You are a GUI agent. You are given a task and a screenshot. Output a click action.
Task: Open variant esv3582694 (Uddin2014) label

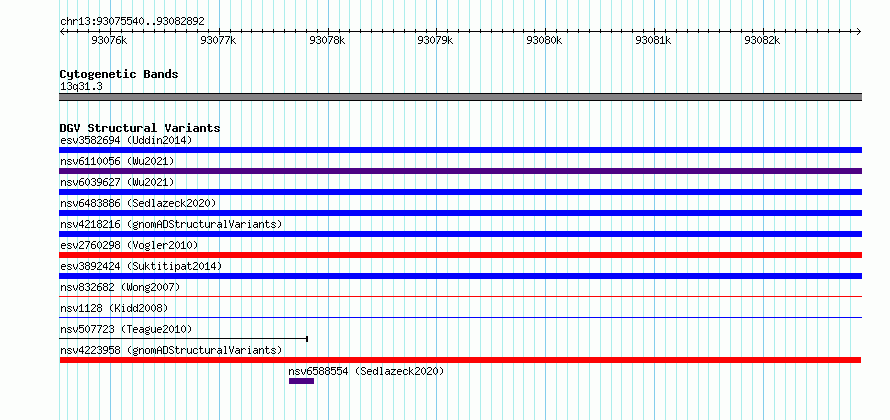click(x=126, y=140)
